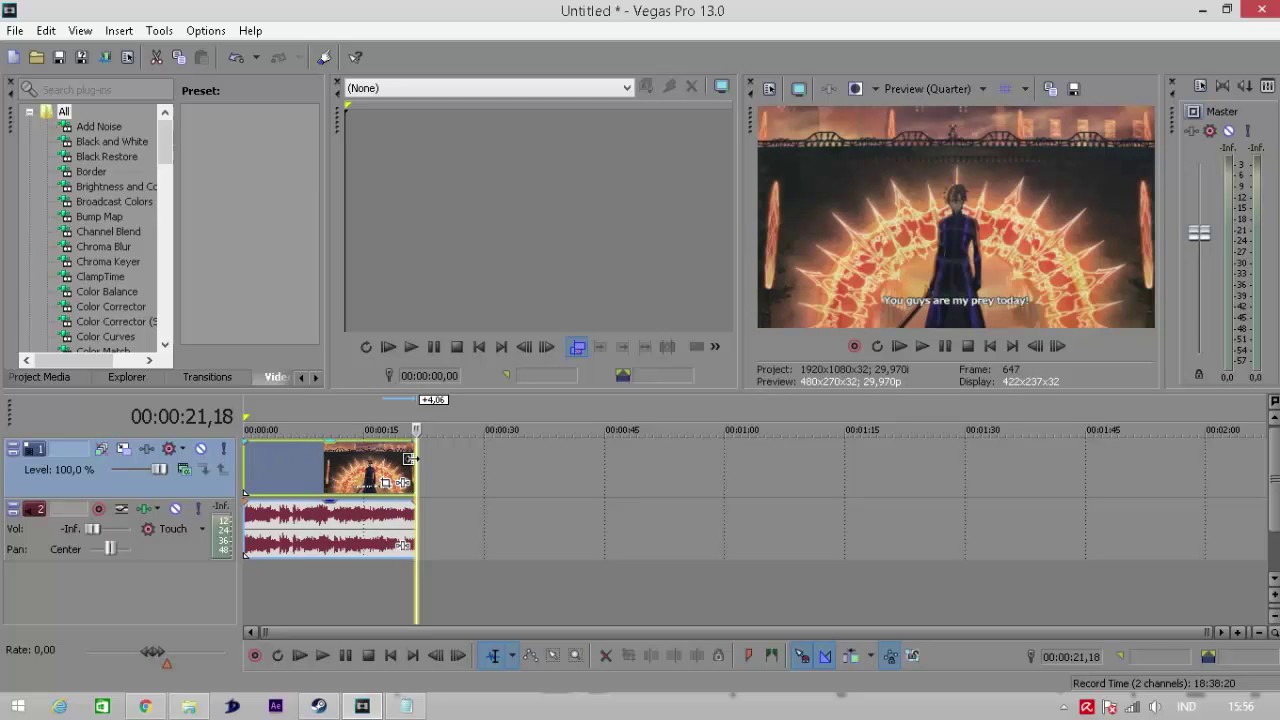Click the Windows Start button
The image size is (1280, 720).
point(17,706)
